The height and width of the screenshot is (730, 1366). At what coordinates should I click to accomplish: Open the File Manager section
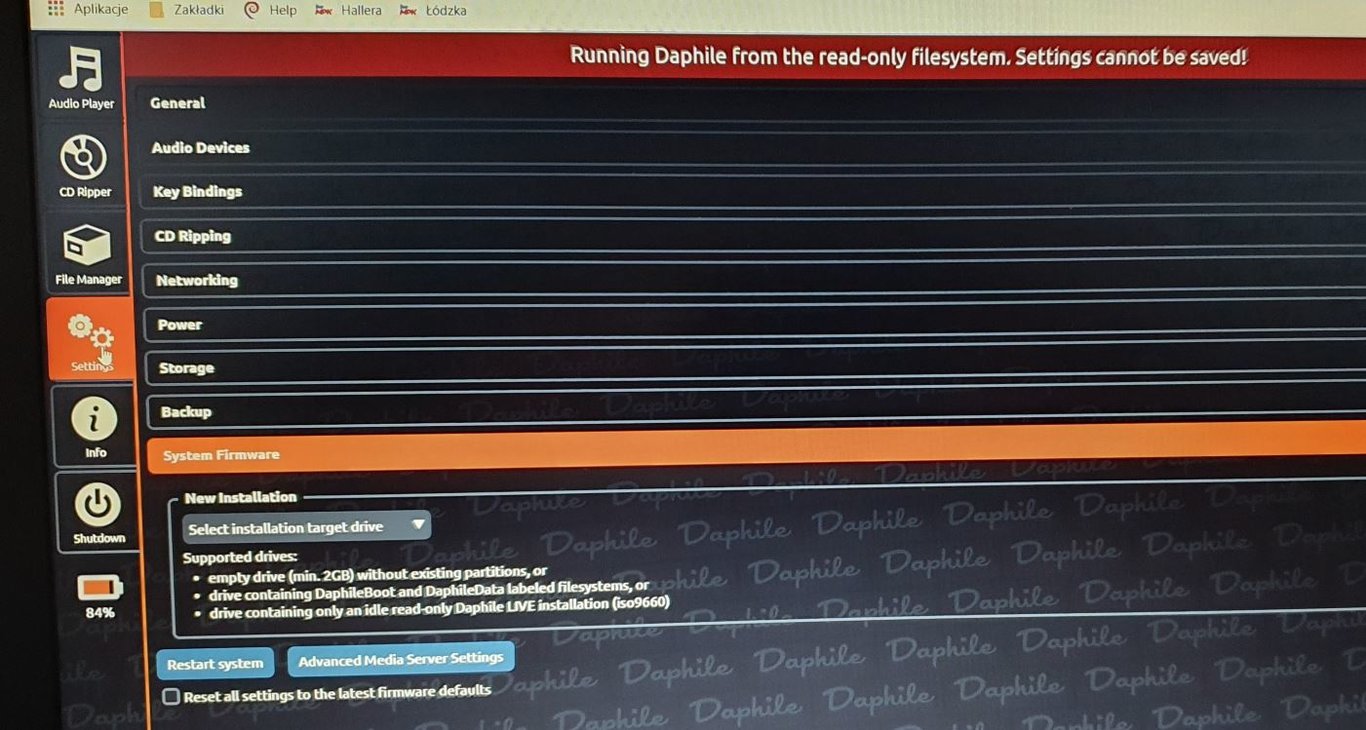[87, 254]
